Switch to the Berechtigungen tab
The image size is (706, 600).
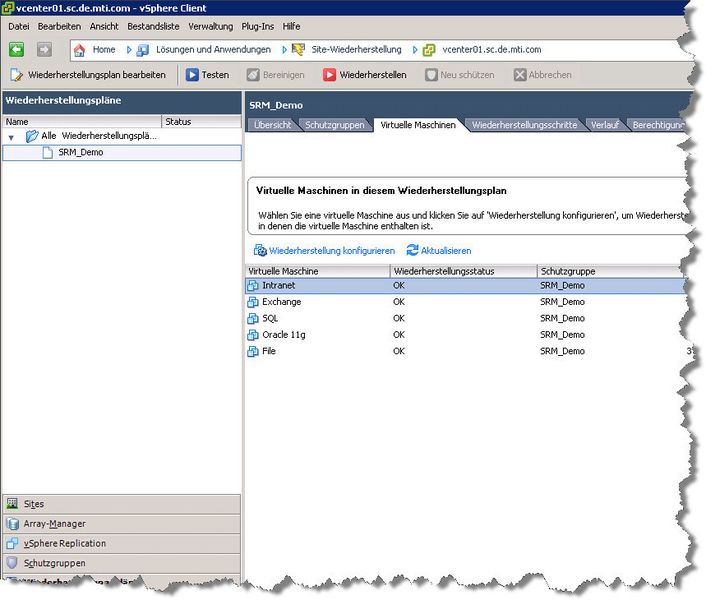point(658,125)
